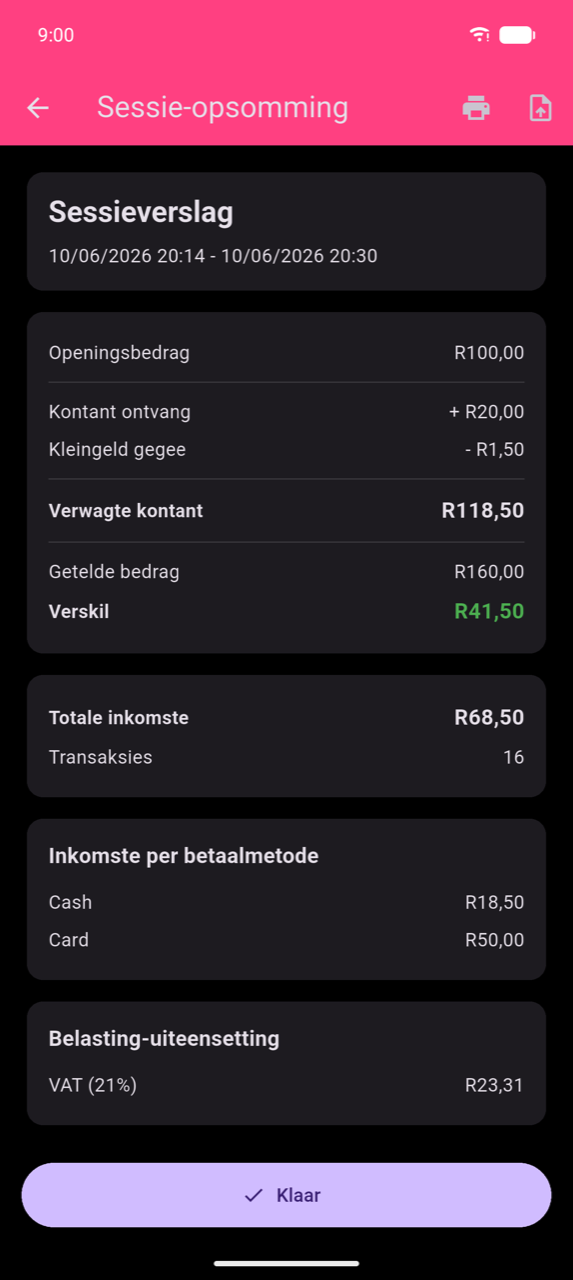Tap the Kontant ontvang amount
Screen dimensions: 573x1280
pyautogui.click(x=486, y=412)
